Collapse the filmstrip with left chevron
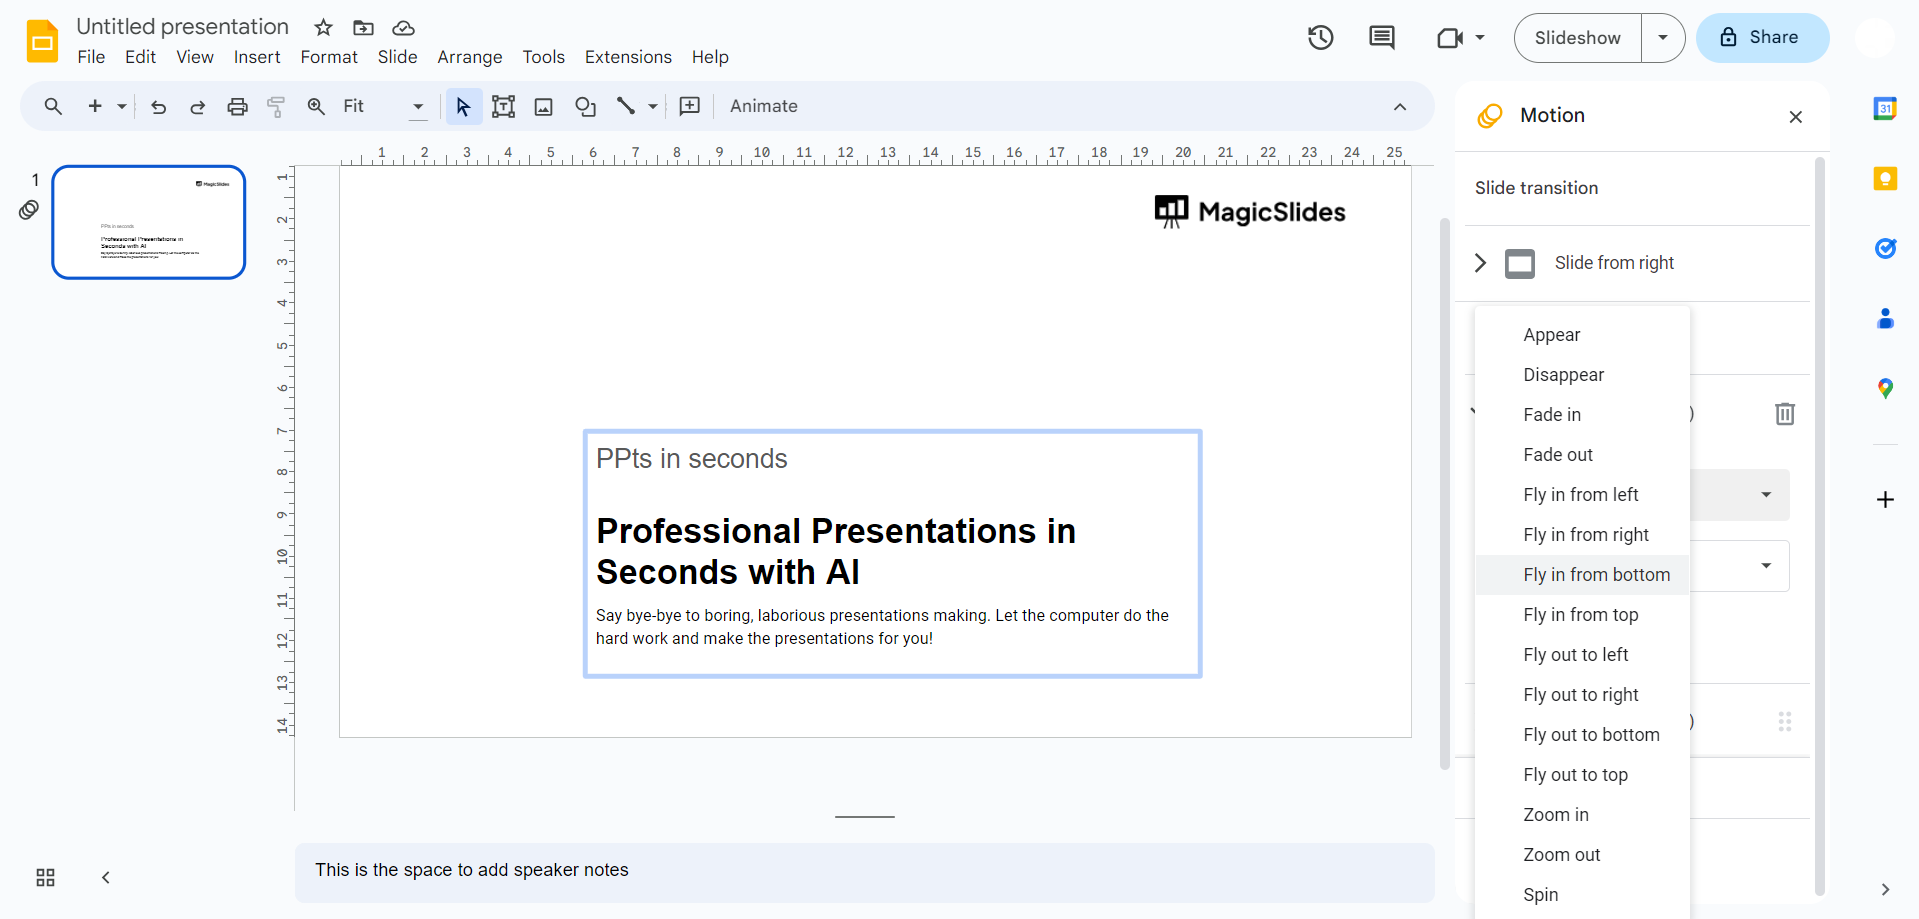Screen dimensions: 1919x919 [x=105, y=877]
